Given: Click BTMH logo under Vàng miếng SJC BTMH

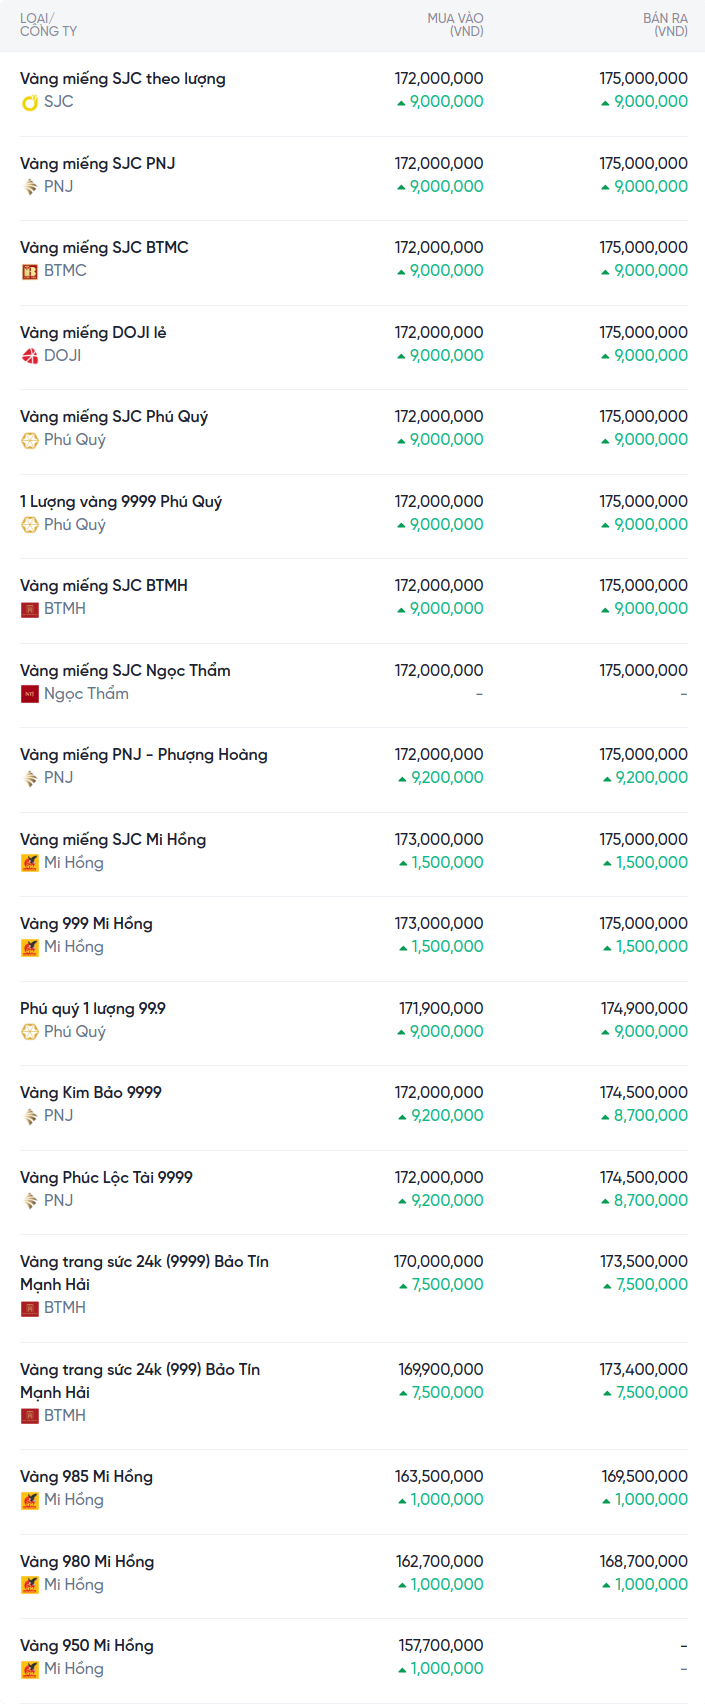Looking at the screenshot, I should tap(30, 609).
